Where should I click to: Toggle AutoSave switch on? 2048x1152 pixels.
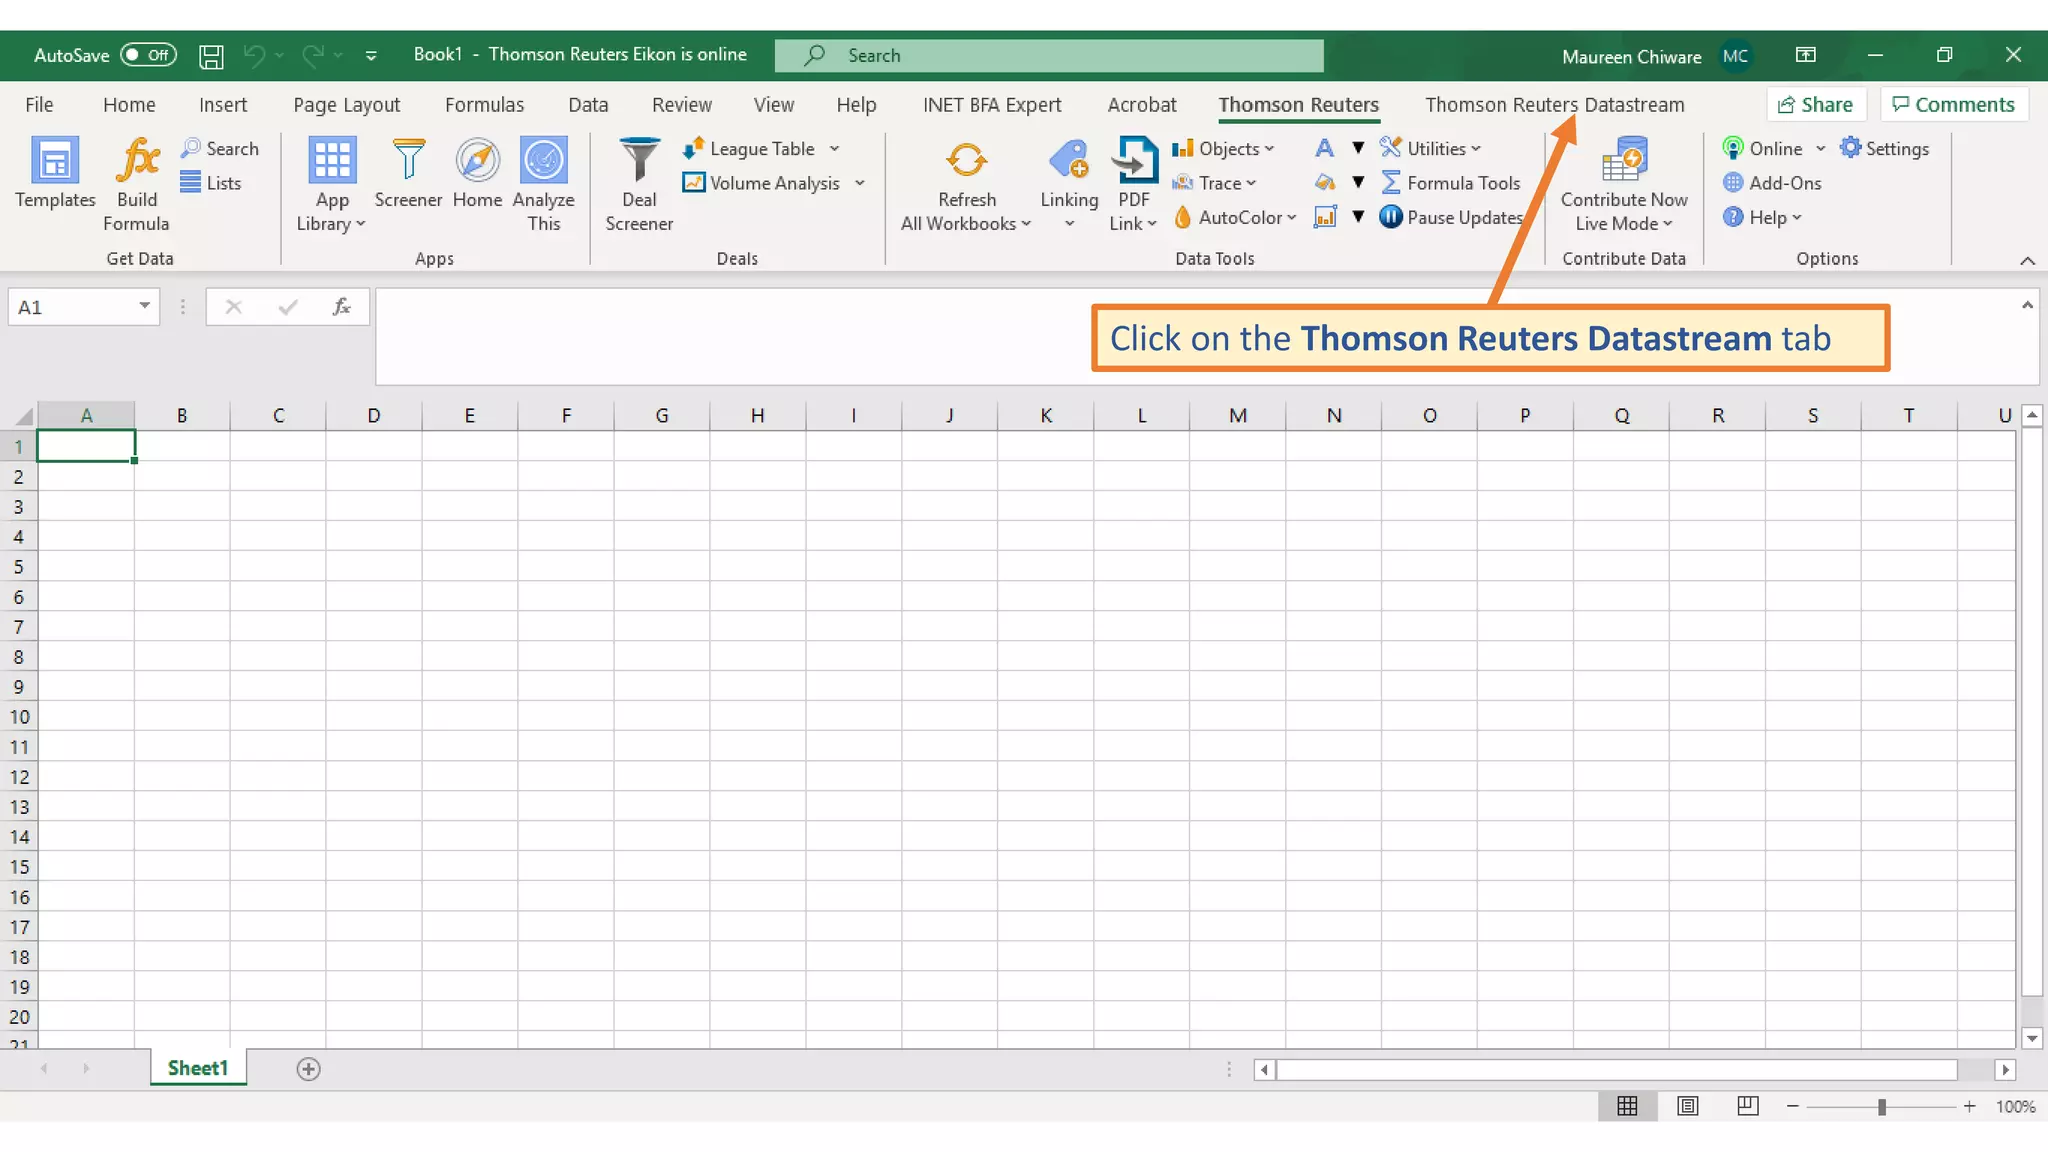(148, 55)
